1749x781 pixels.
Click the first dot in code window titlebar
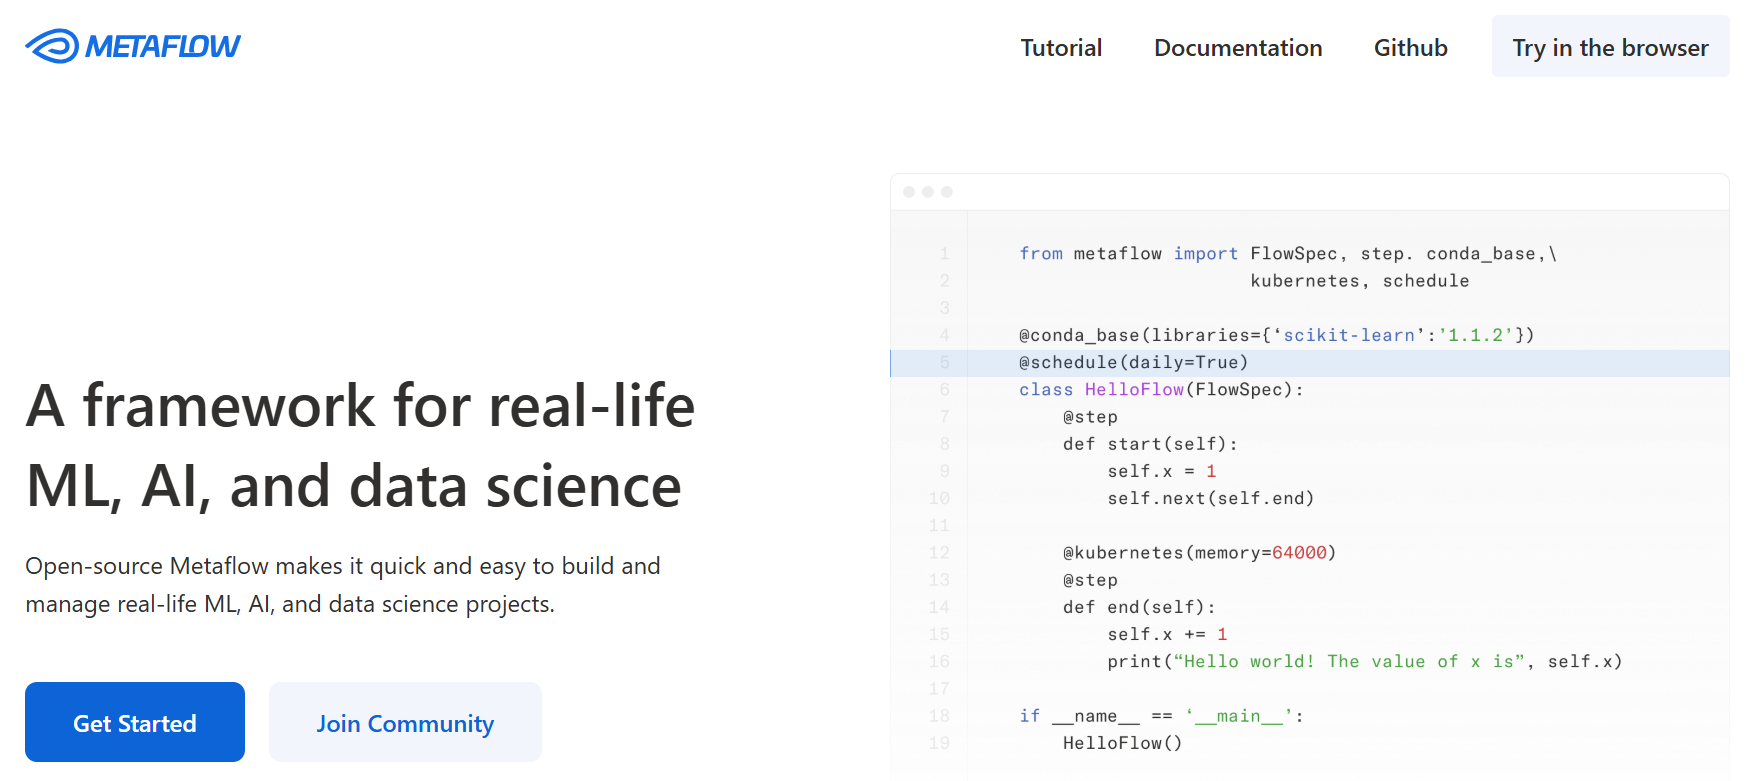click(909, 192)
